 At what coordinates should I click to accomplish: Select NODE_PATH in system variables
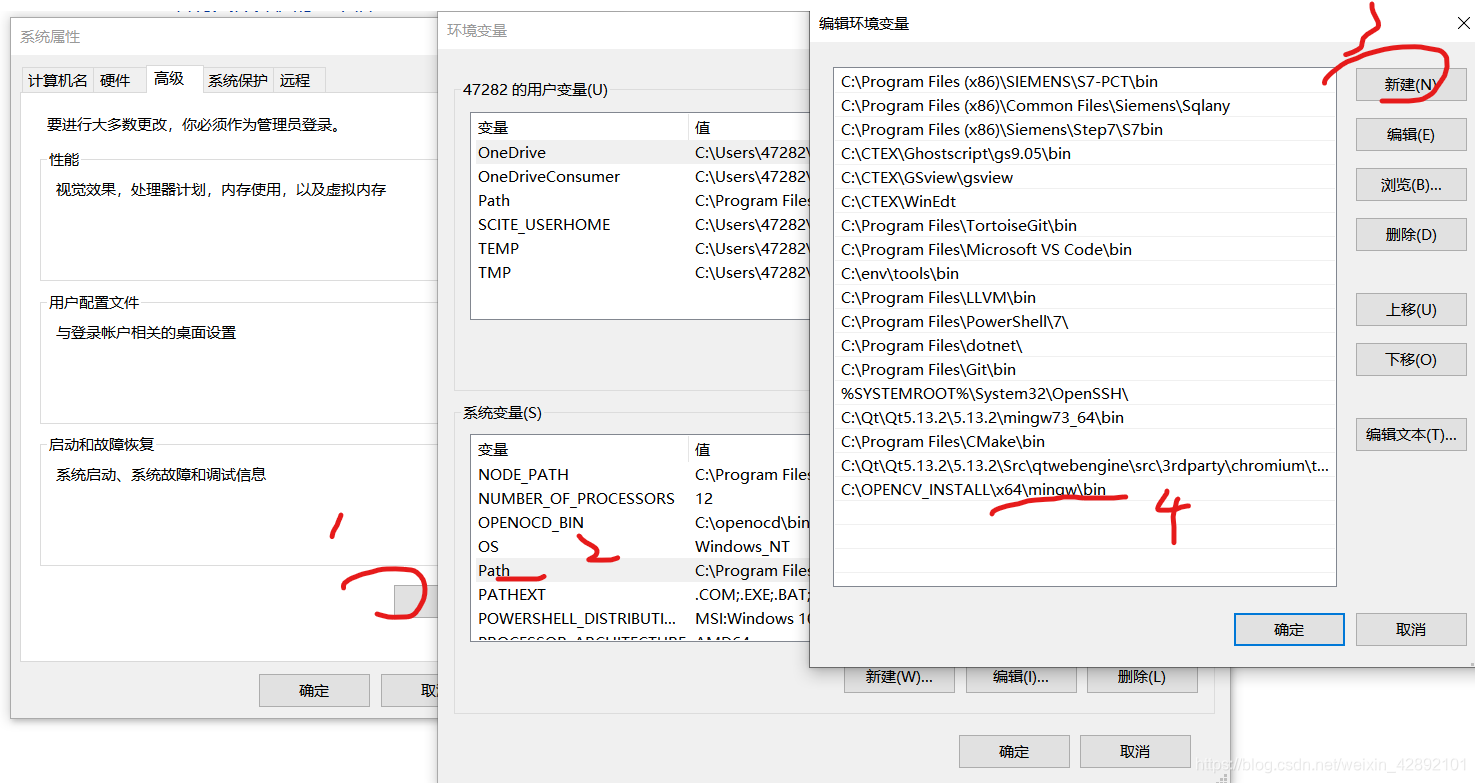pyautogui.click(x=640, y=475)
